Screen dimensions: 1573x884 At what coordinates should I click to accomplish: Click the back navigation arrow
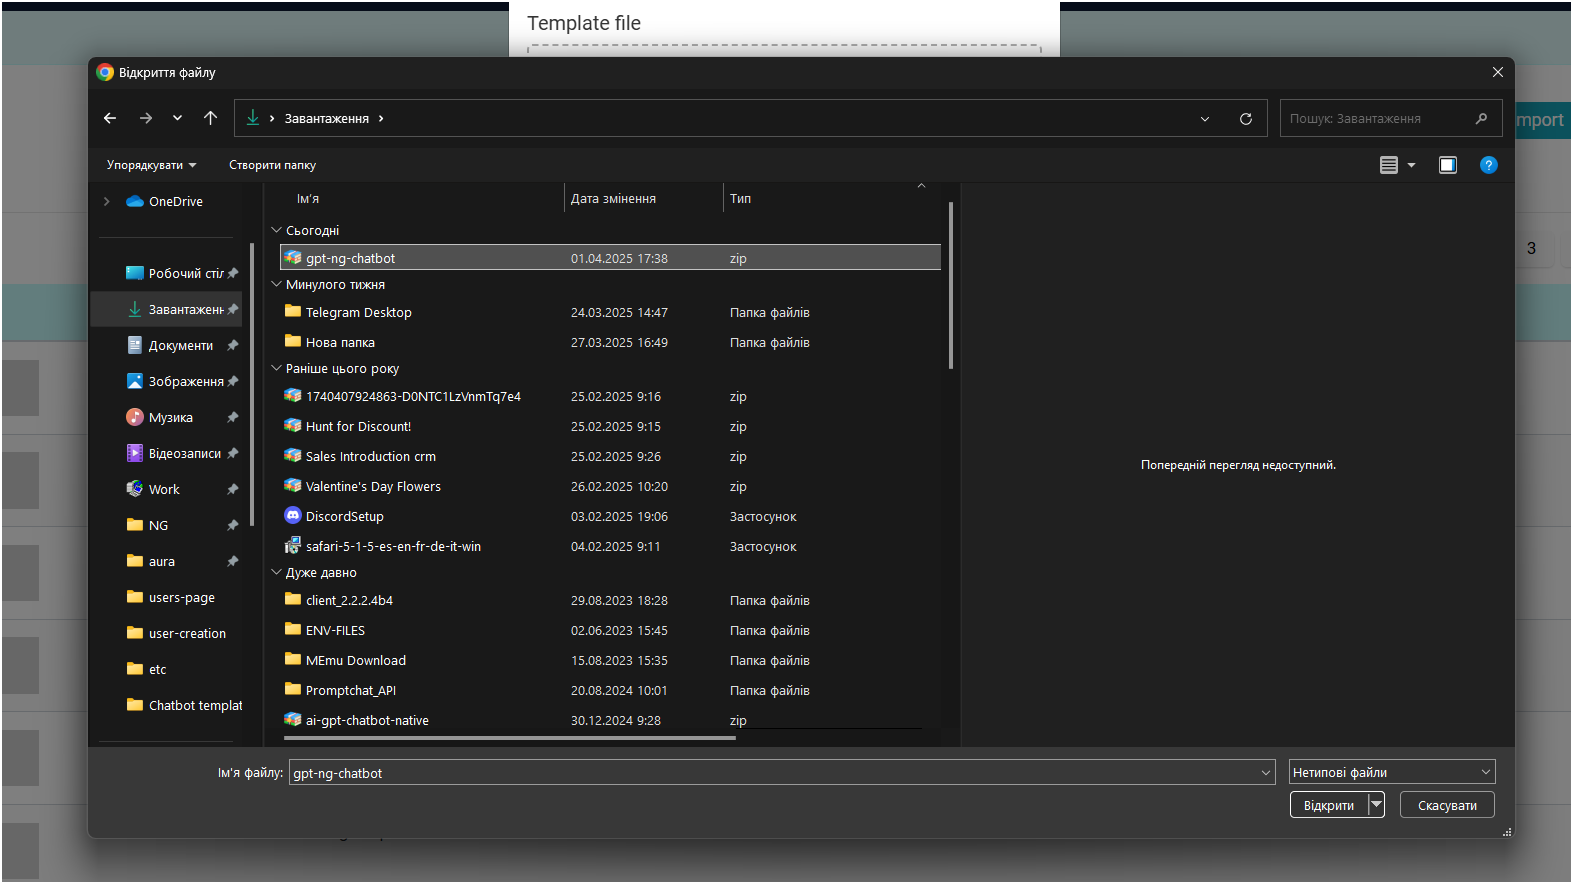tap(110, 118)
